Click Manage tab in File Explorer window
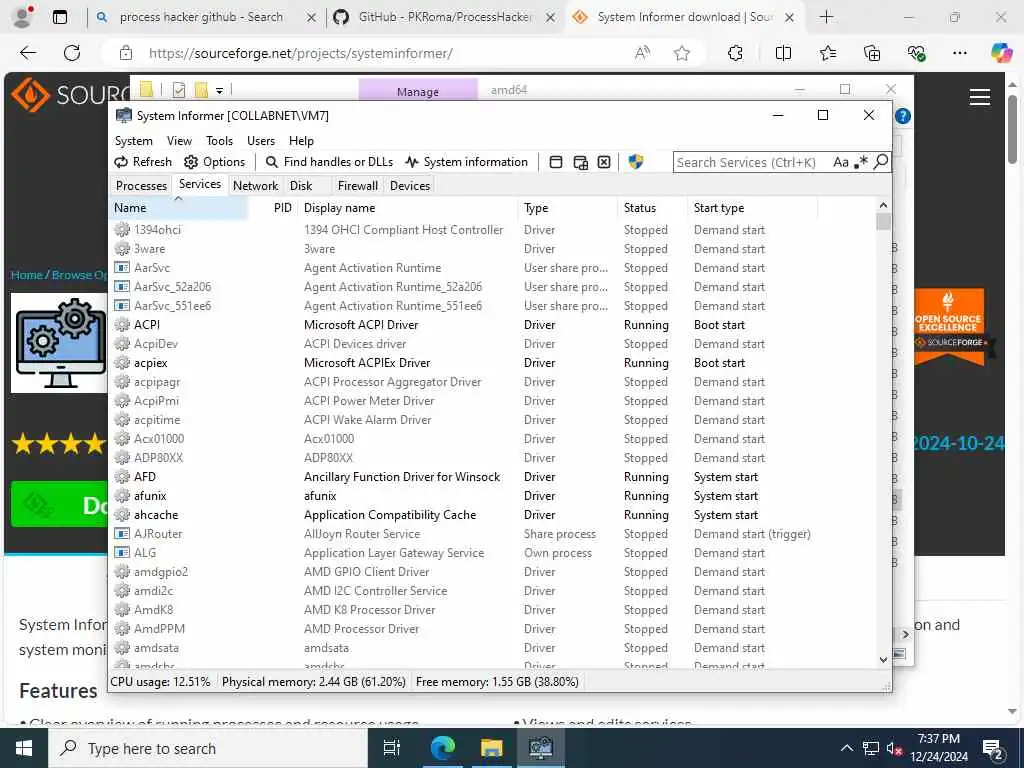 [x=418, y=91]
